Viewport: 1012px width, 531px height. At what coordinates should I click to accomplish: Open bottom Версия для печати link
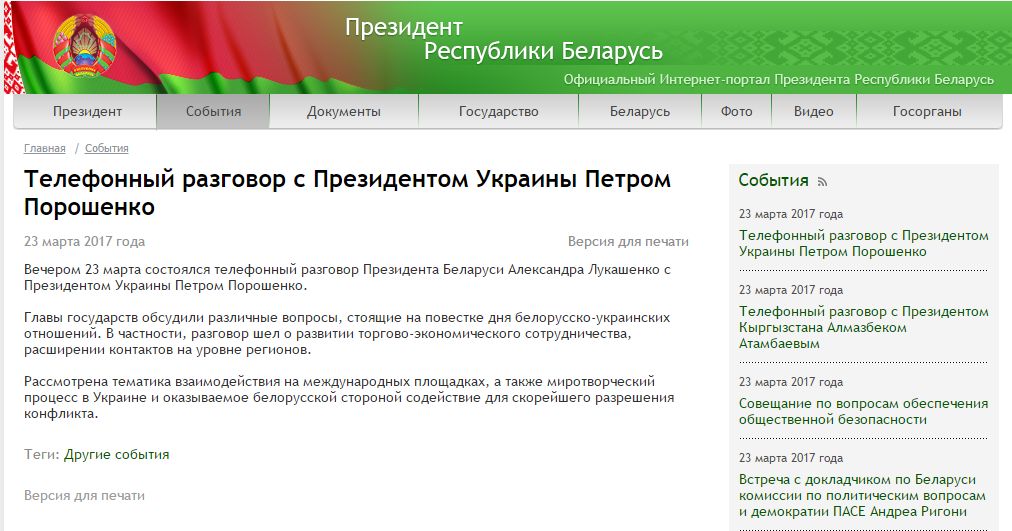point(85,495)
